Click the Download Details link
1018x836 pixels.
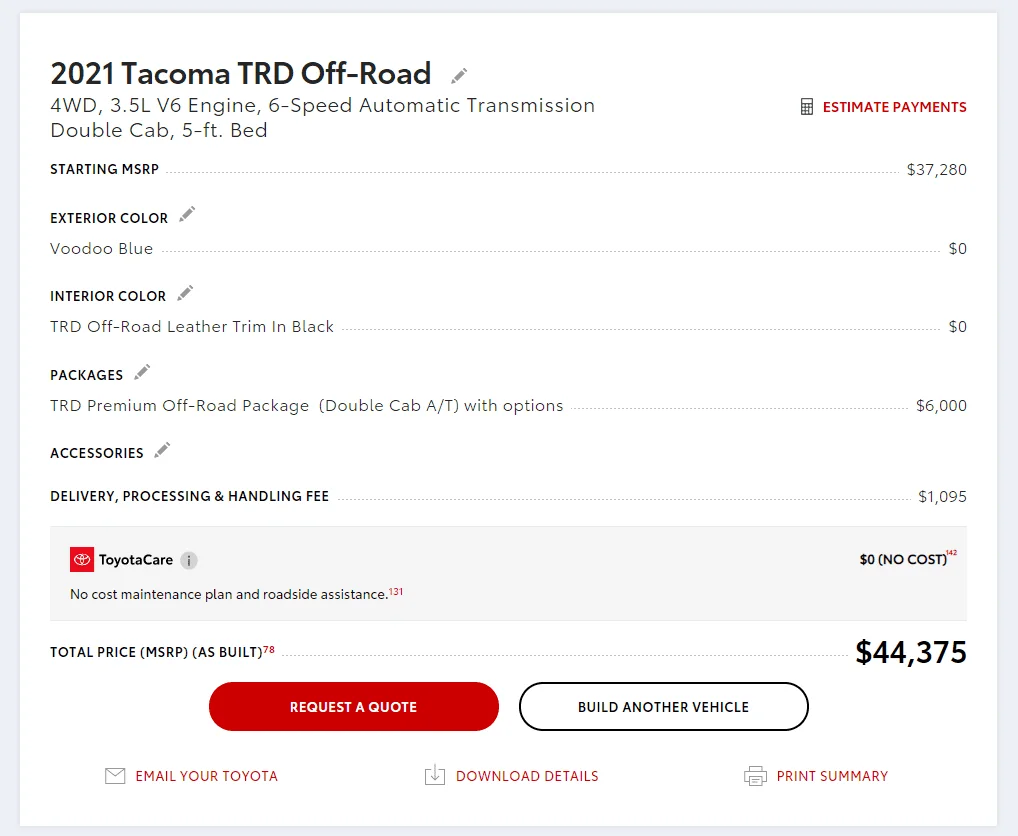pyautogui.click(x=527, y=776)
